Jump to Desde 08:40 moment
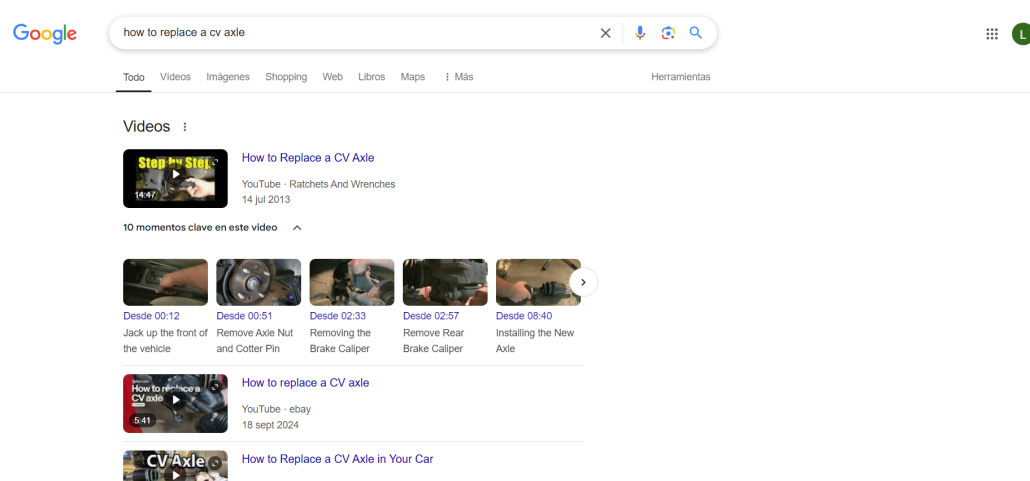The image size is (1030, 481). tap(524, 316)
